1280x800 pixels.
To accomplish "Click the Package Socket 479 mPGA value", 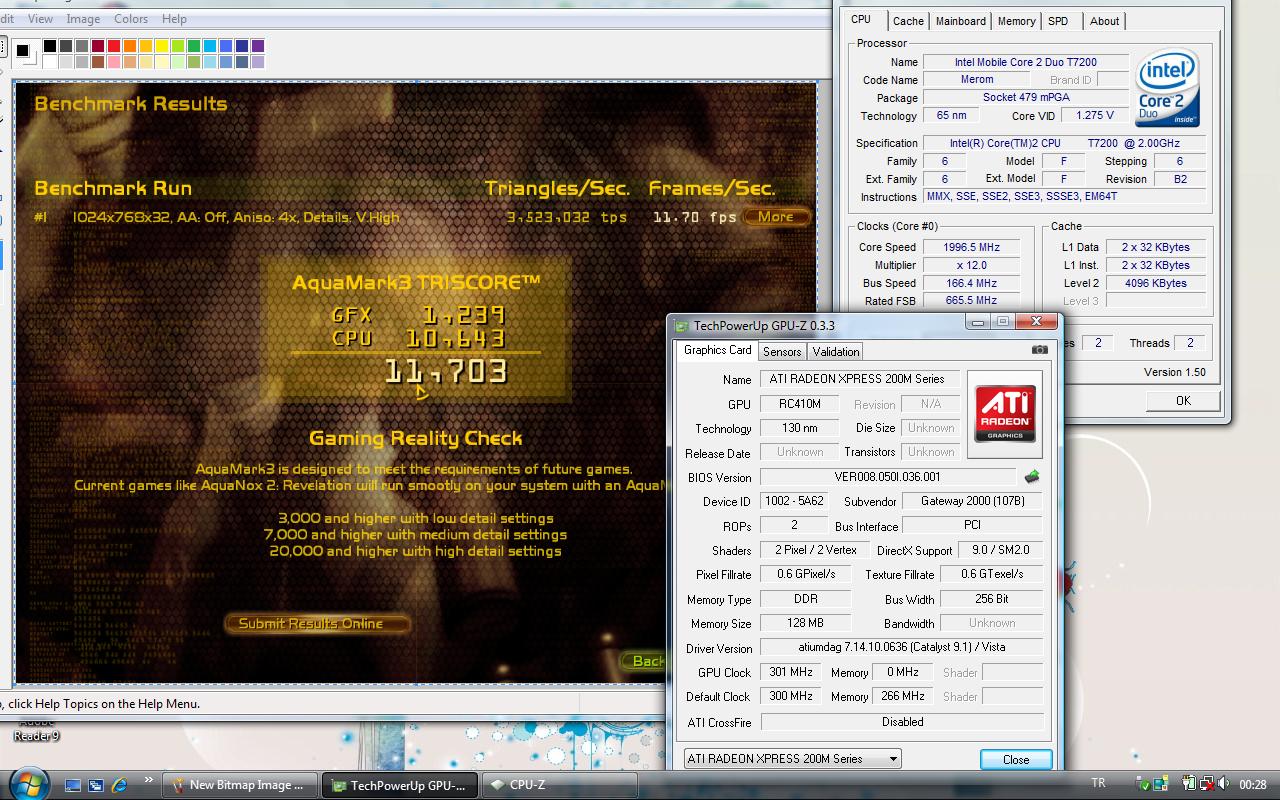I will [1025, 98].
